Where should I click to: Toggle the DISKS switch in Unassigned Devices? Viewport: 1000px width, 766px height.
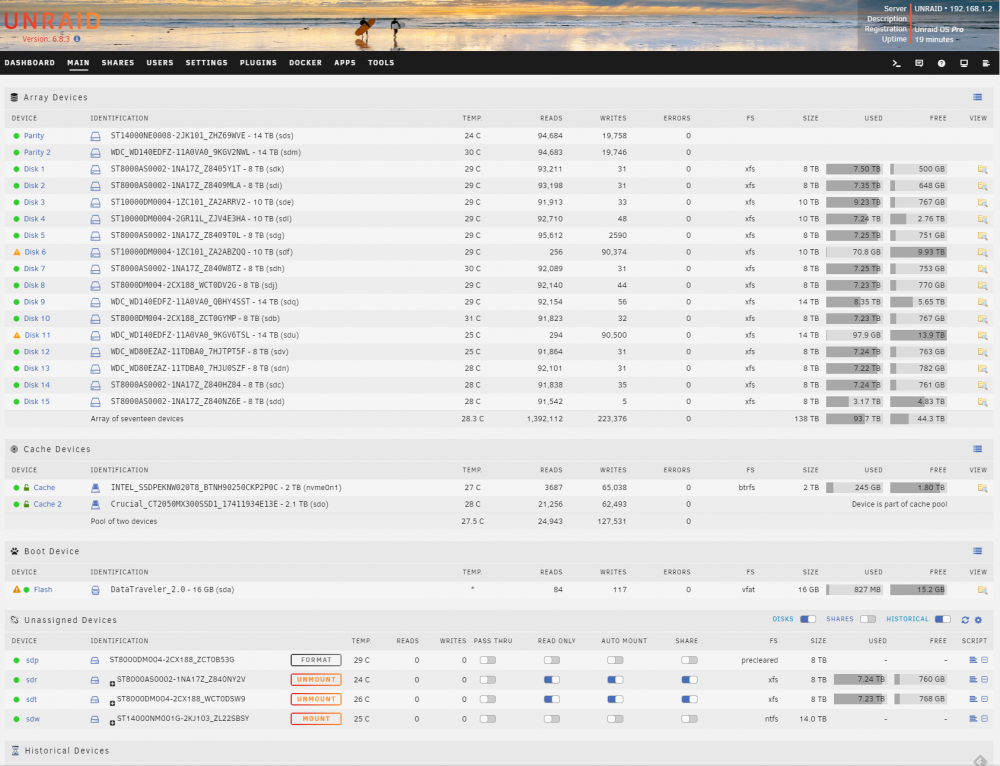pos(808,619)
